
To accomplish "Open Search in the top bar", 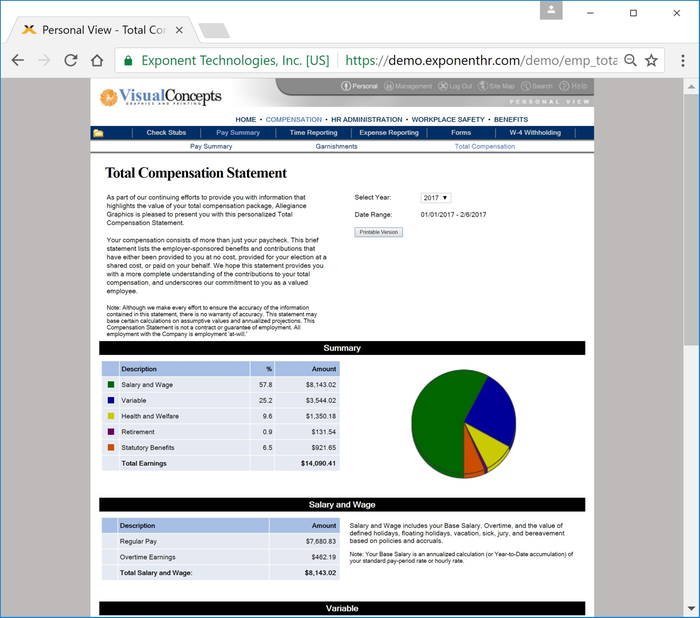I will (537, 86).
